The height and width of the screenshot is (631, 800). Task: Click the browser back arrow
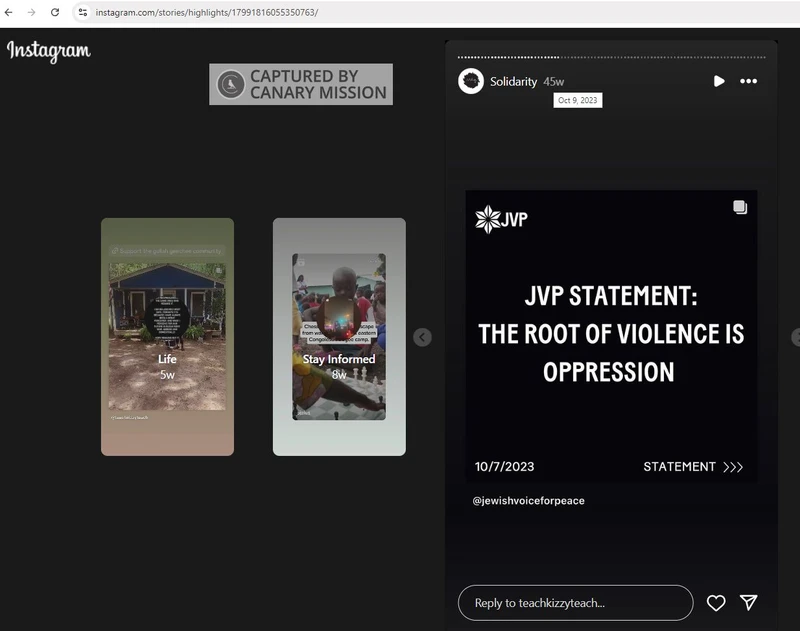9,12
